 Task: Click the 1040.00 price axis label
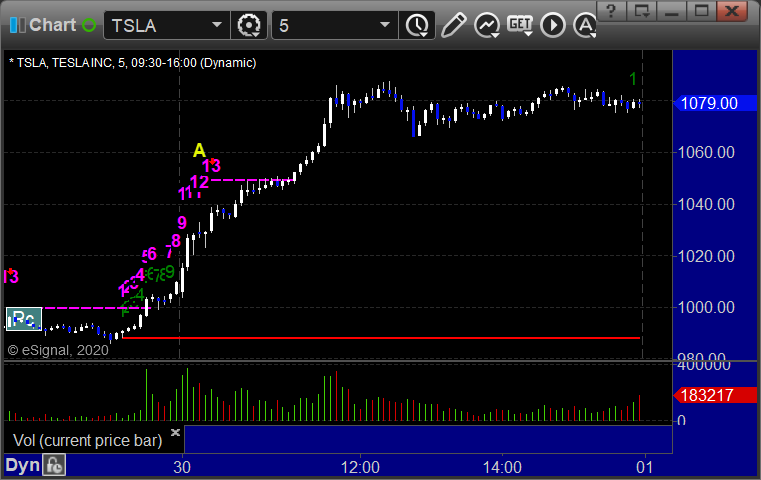(x=706, y=204)
